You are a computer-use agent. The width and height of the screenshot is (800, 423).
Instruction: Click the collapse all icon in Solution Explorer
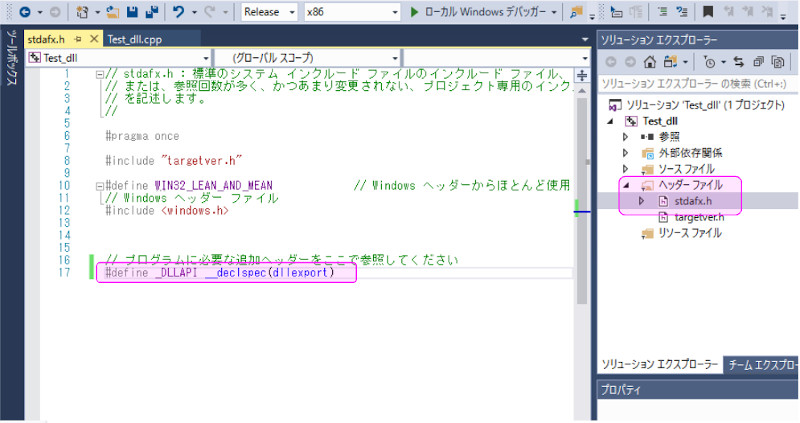coord(758,62)
